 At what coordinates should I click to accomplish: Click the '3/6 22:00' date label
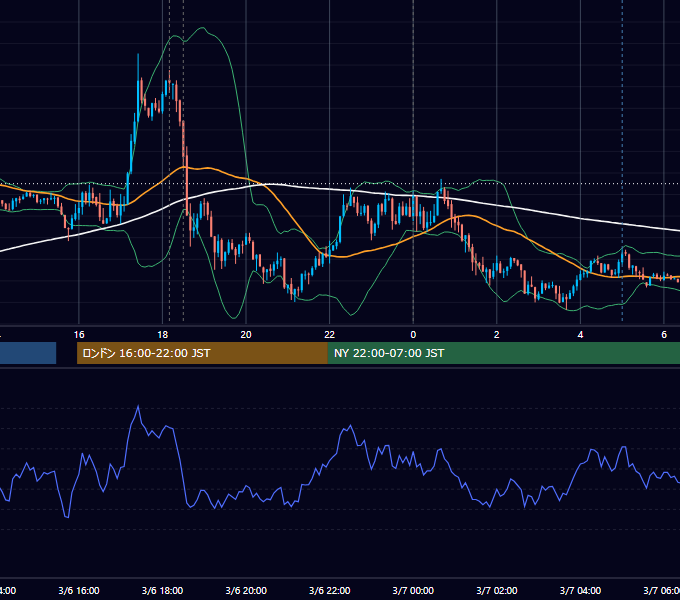tap(330, 591)
